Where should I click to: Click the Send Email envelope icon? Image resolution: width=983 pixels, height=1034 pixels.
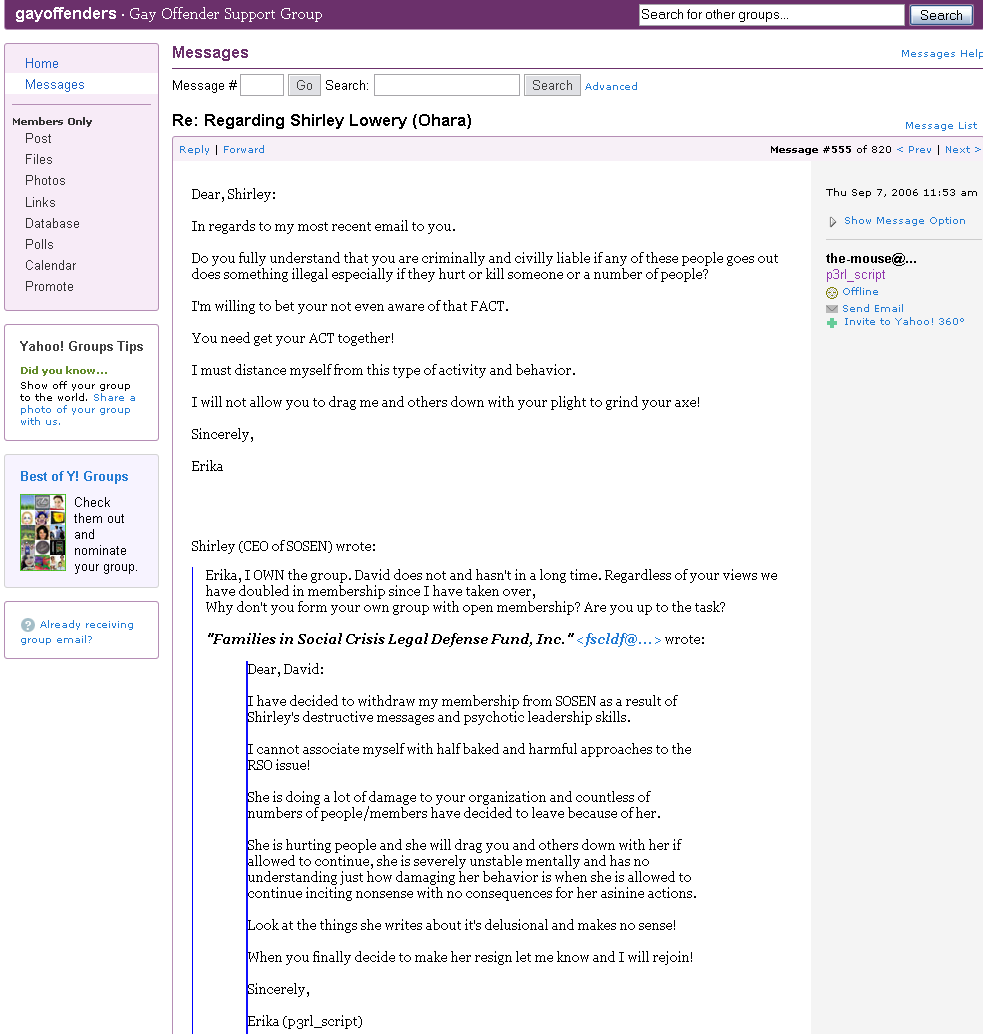point(832,309)
